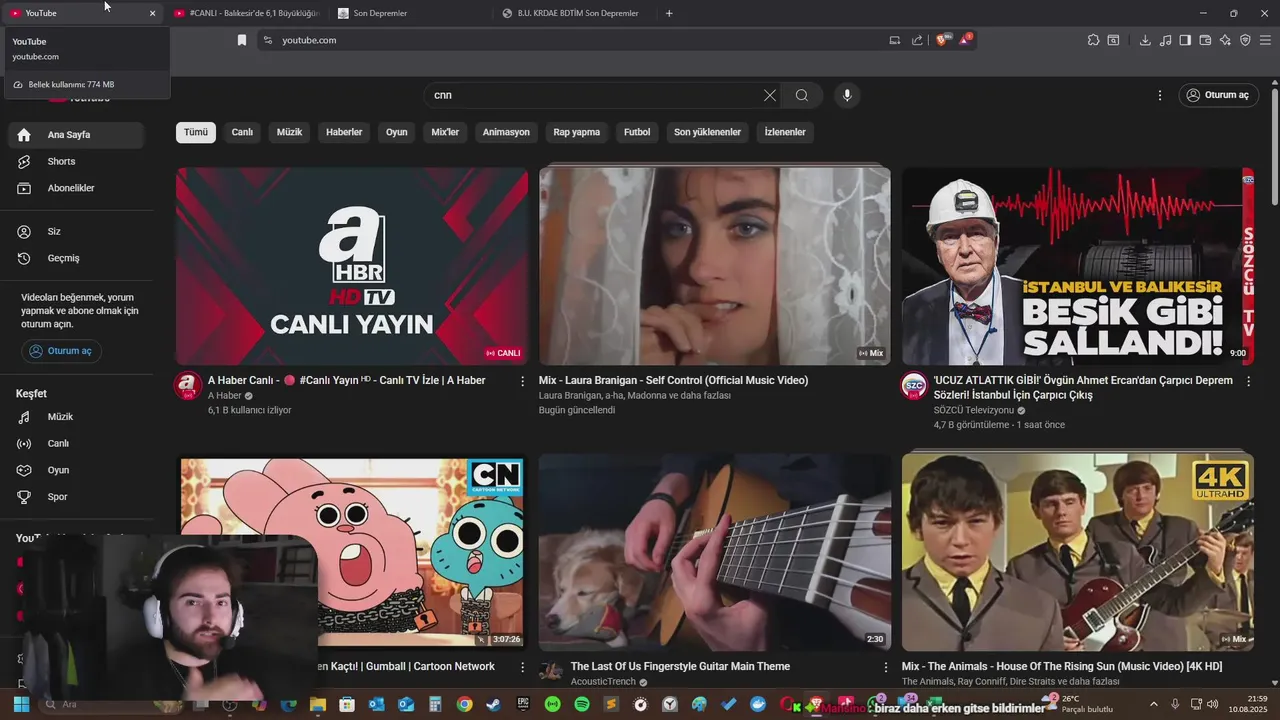The height and width of the screenshot is (720, 1280).
Task: Open the Brave VPN shield icon
Action: pyautogui.click(x=1245, y=40)
